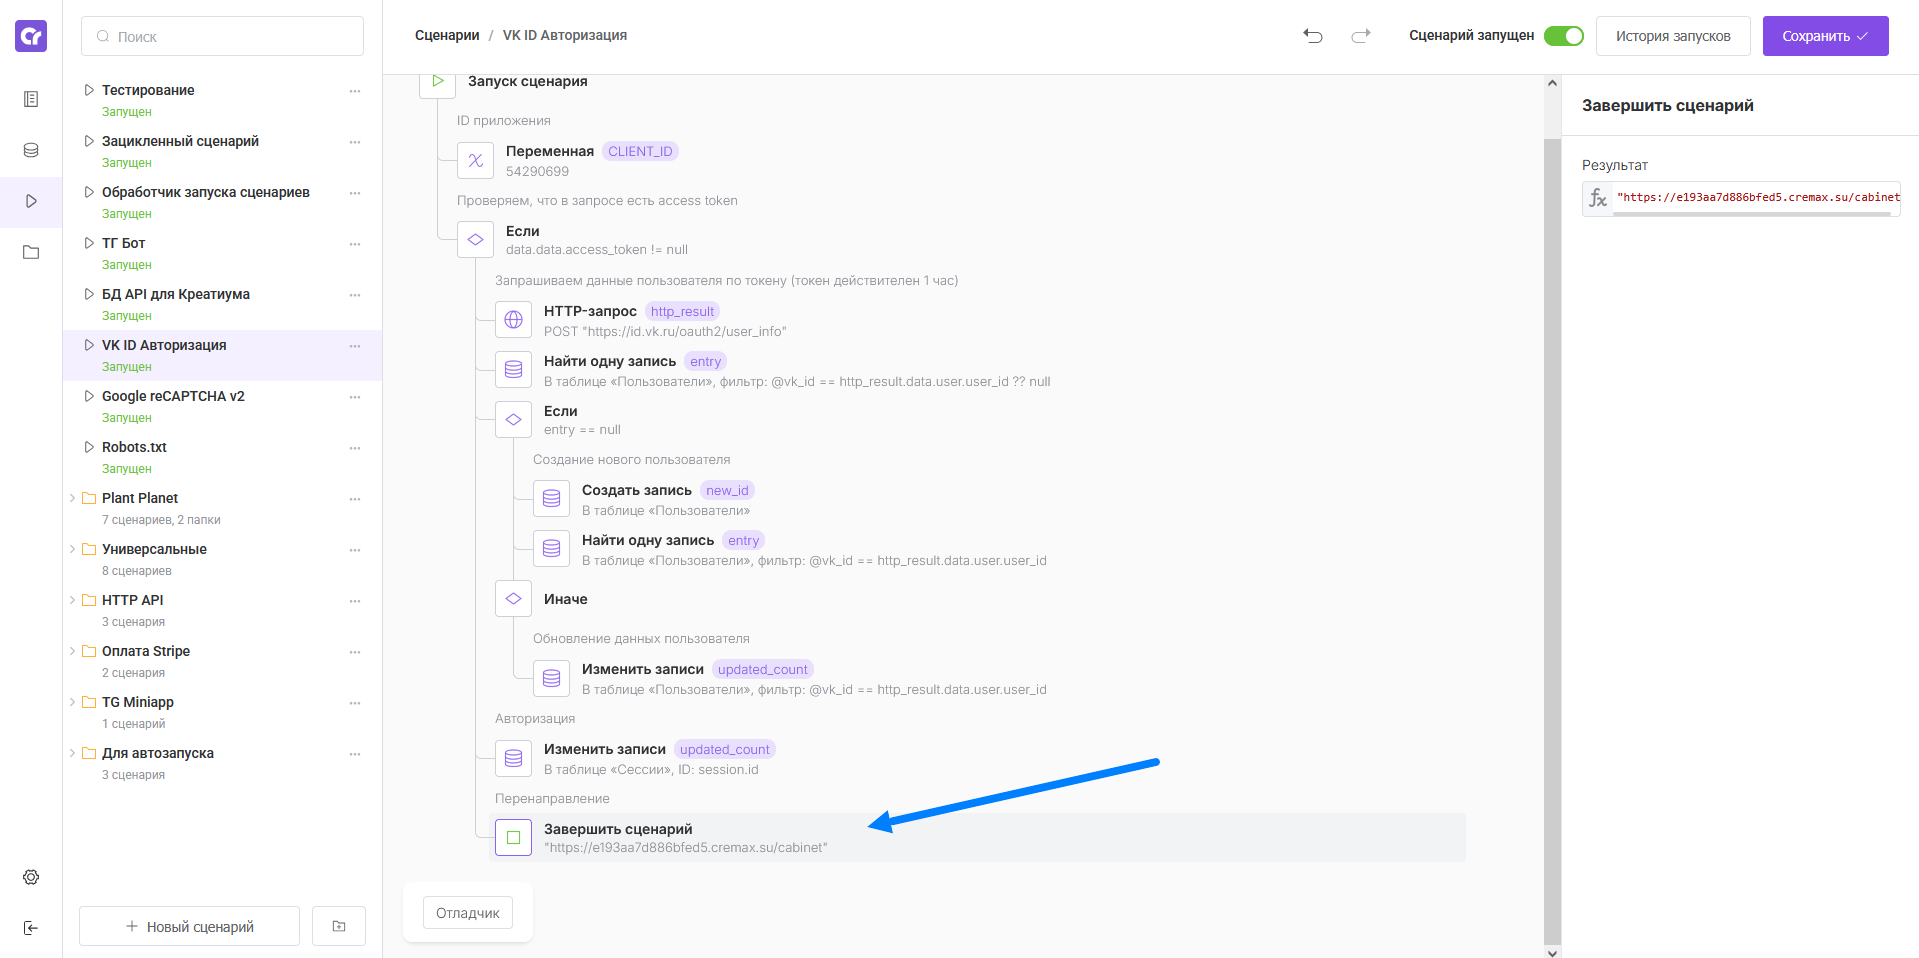The image size is (1919, 958).
Task: Select the HTTP-запрос globe icon
Action: [513, 320]
